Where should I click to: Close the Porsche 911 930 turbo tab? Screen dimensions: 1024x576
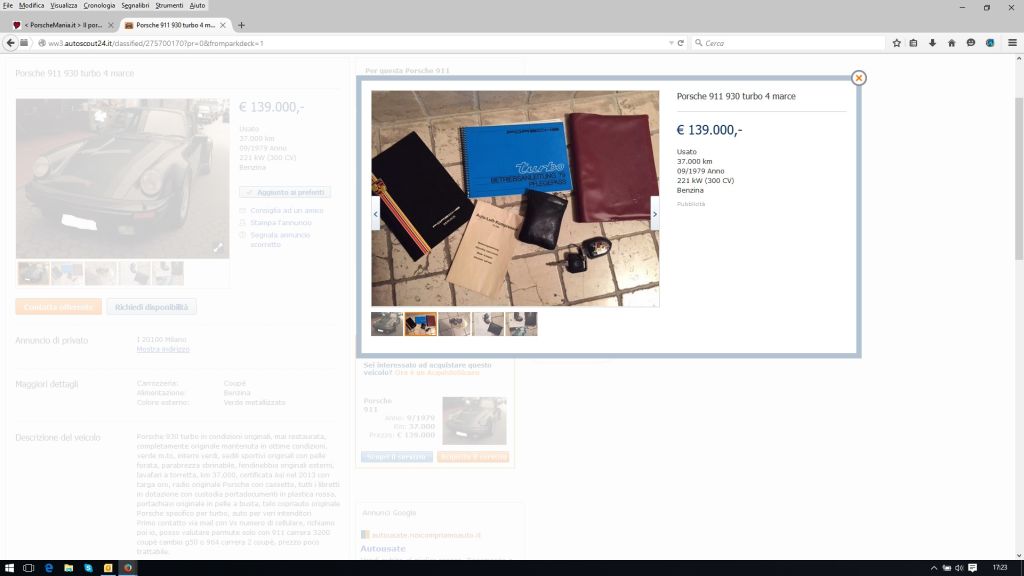coord(223,25)
